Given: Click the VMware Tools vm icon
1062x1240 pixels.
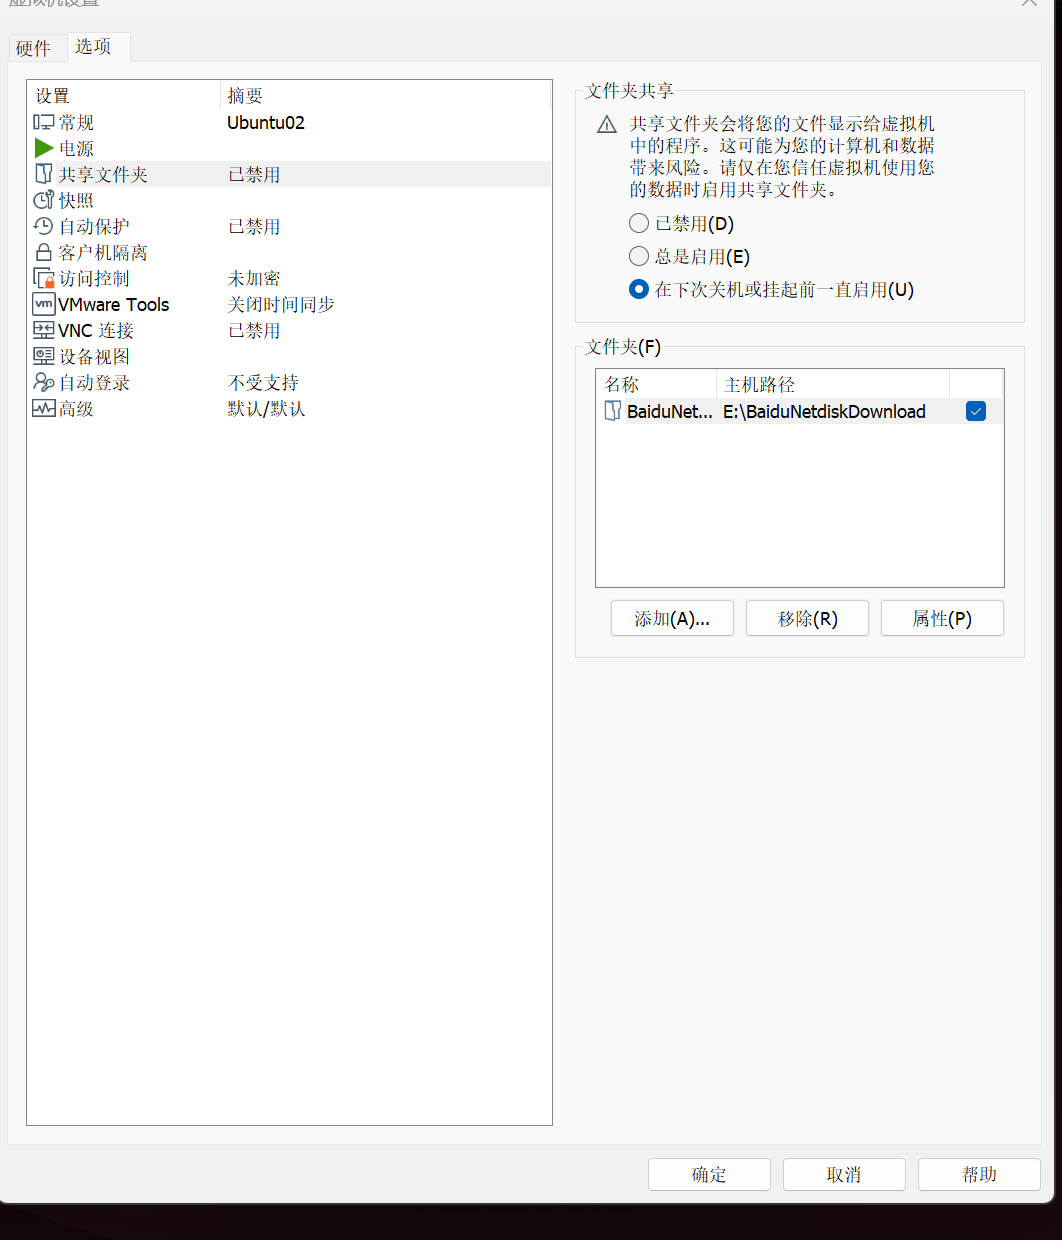Looking at the screenshot, I should point(43,304).
